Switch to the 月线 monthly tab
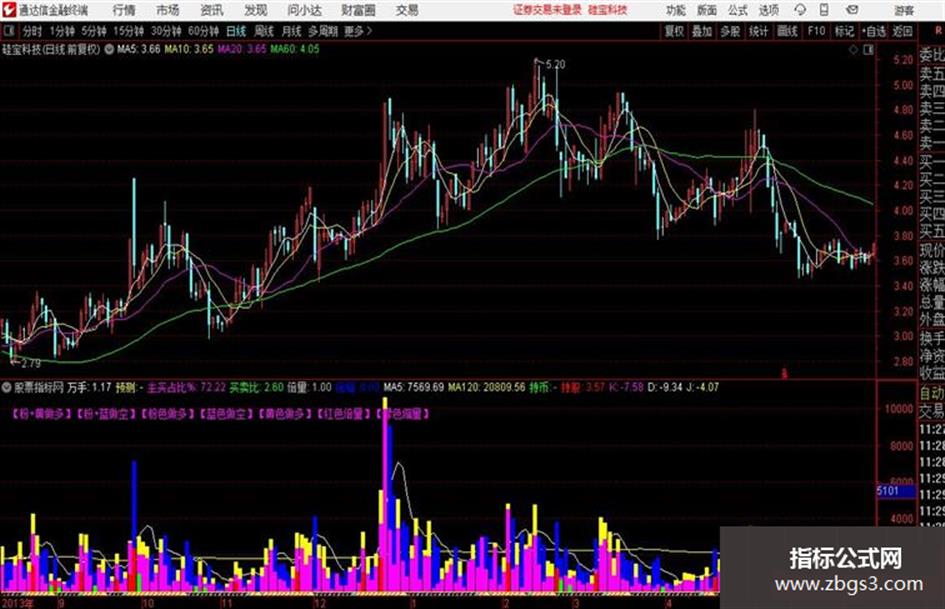945x609 pixels. pos(292,31)
